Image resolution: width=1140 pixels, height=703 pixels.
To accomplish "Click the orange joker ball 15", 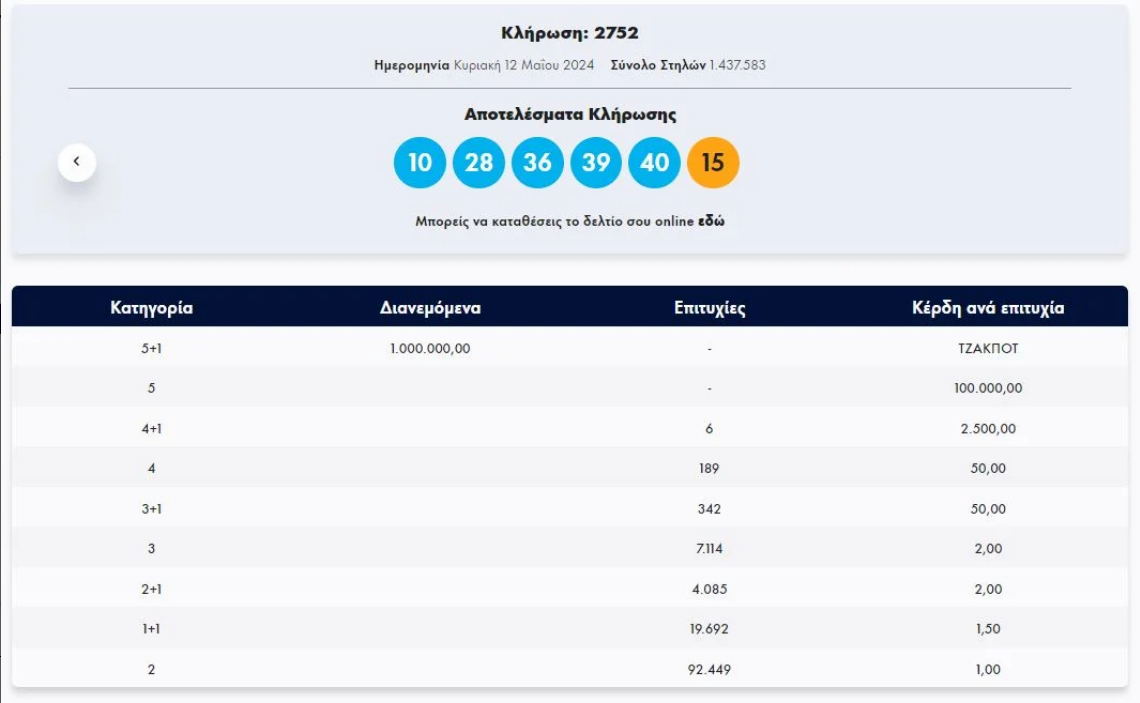I will tap(713, 163).
